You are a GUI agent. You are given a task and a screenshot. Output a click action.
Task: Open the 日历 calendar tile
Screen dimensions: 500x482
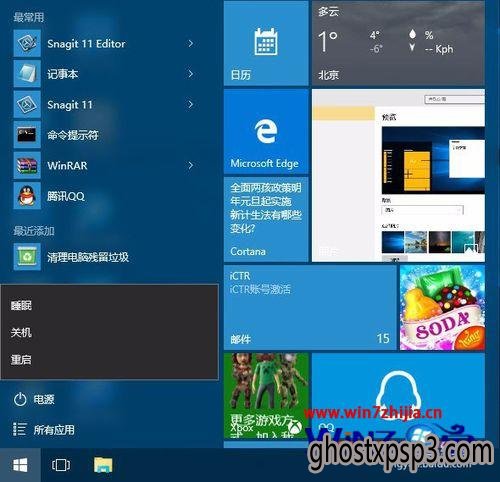coord(266,43)
